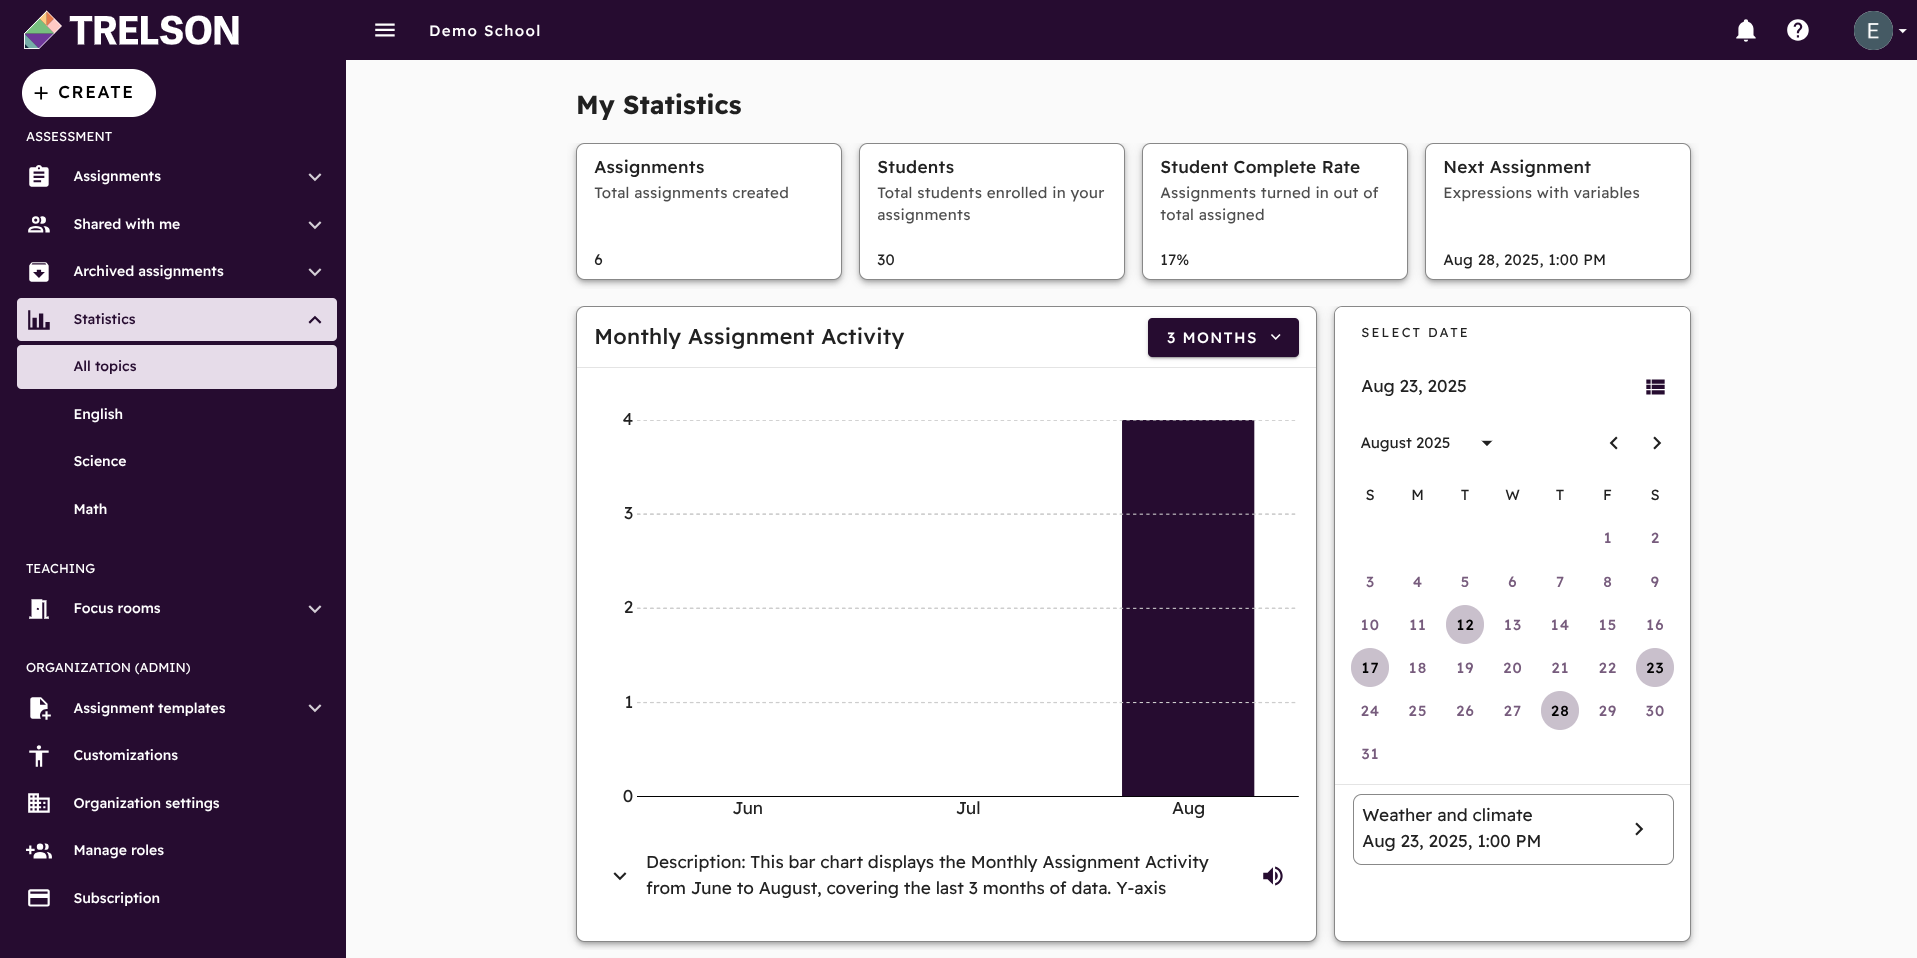Expand the Assignments sidebar chevron
Screen dimensions: 1917x958
314,176
